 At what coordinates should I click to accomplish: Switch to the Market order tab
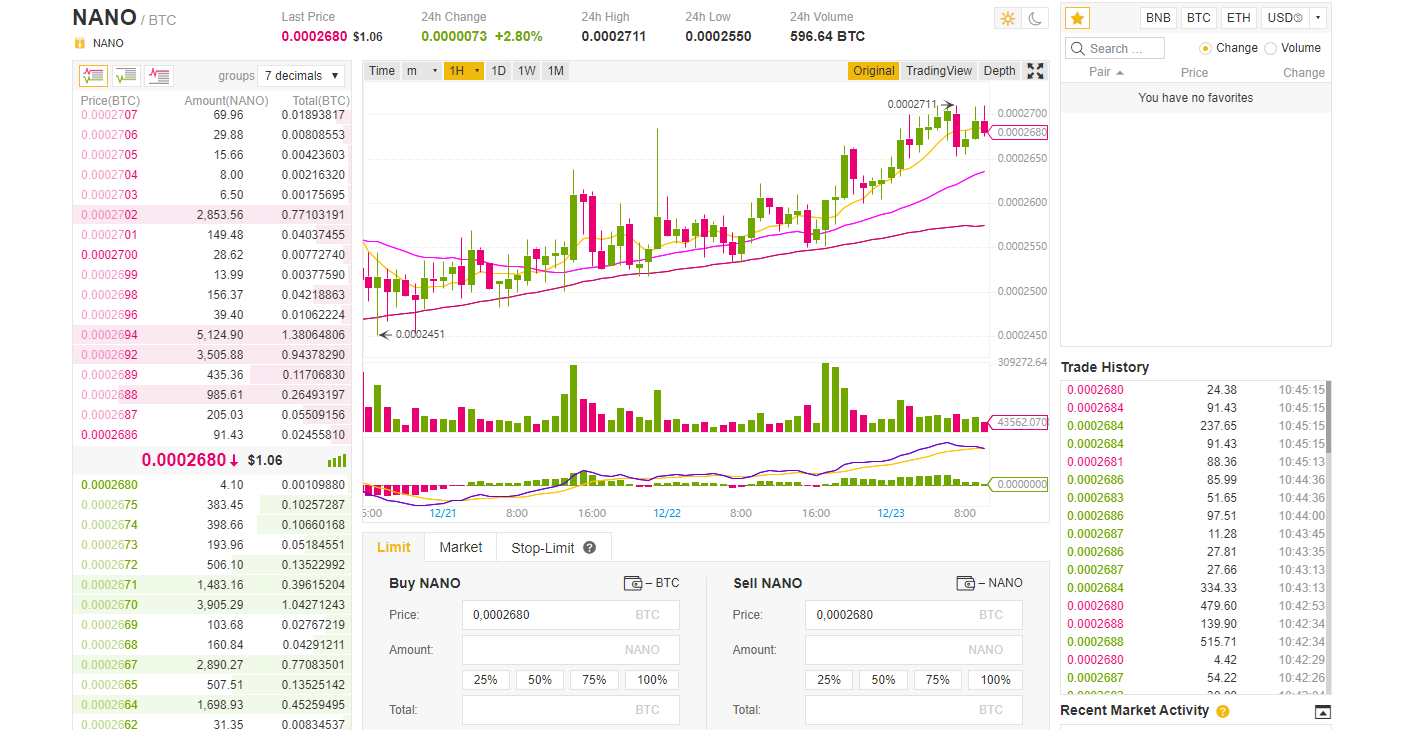point(460,547)
